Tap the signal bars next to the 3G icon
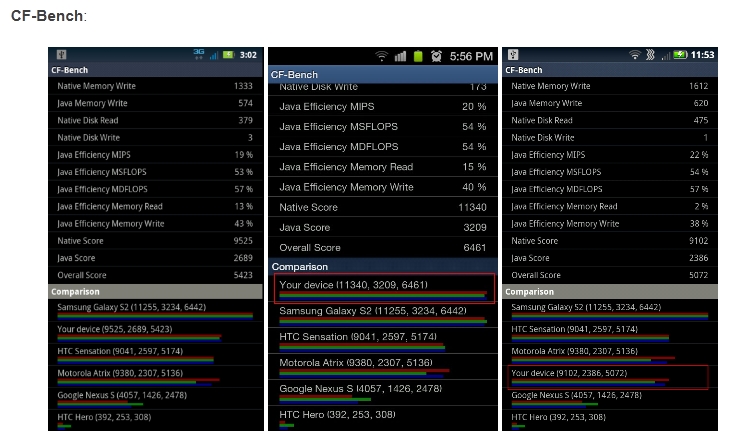This screenshot has height=442, width=736. click(x=214, y=55)
